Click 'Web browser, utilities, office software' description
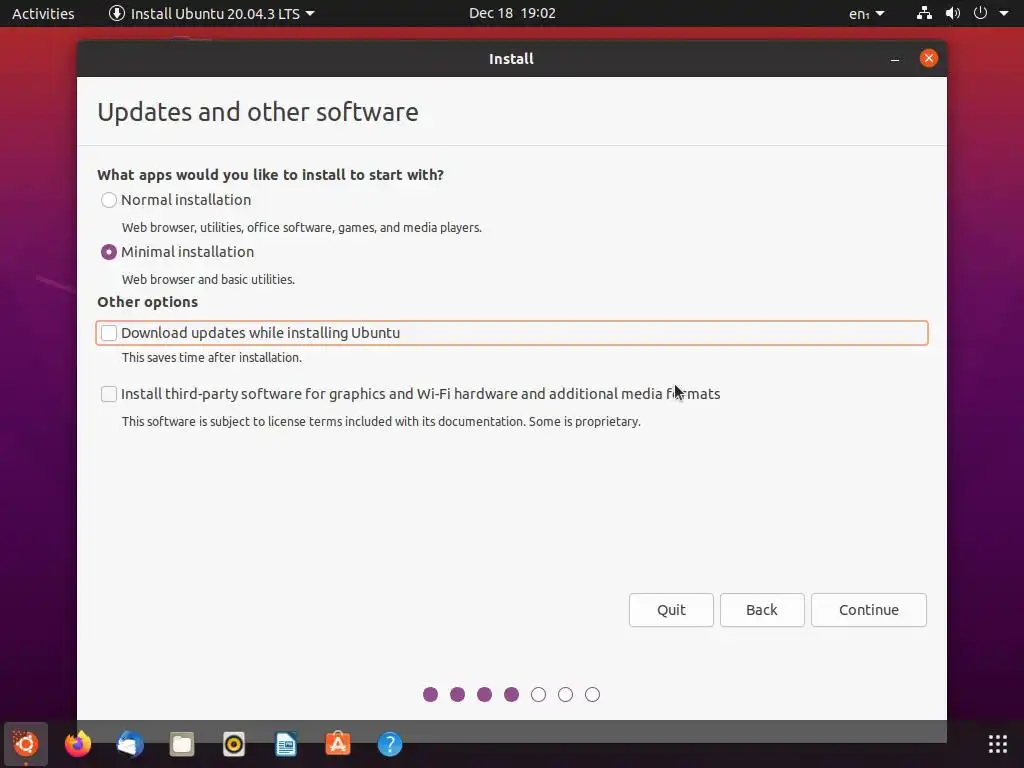 pos(302,228)
